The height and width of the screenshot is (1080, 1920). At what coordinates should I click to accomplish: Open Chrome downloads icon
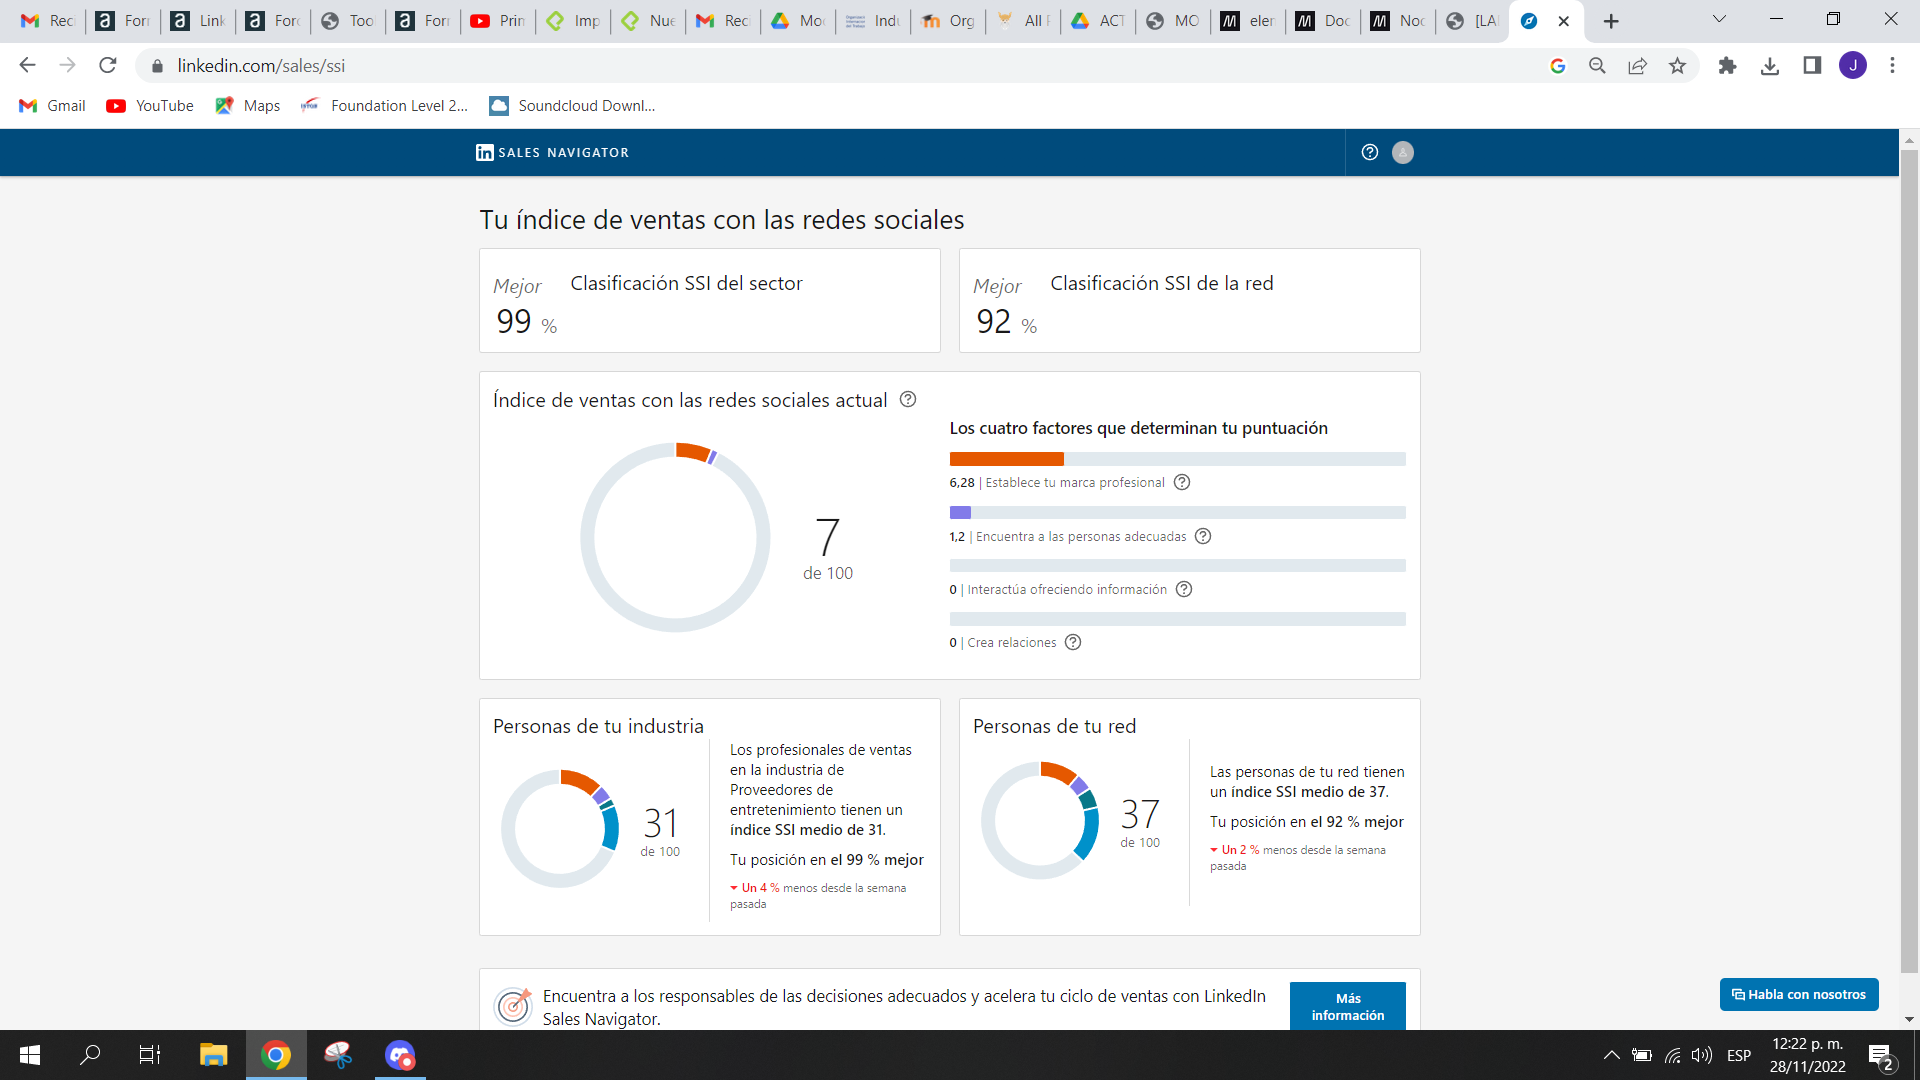(x=1770, y=65)
